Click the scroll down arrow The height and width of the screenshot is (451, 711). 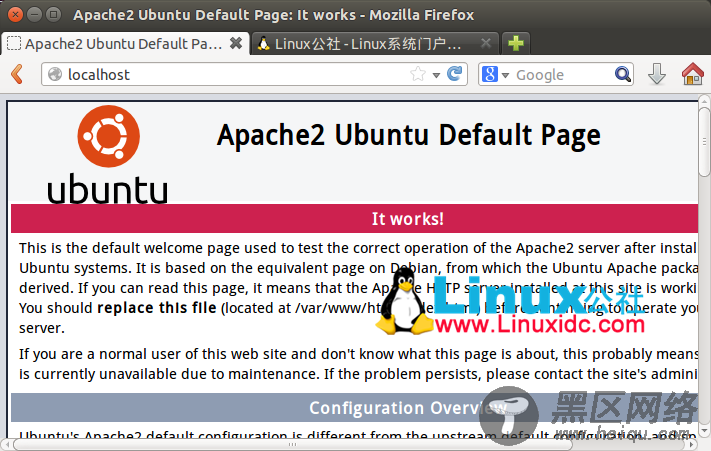click(704, 430)
